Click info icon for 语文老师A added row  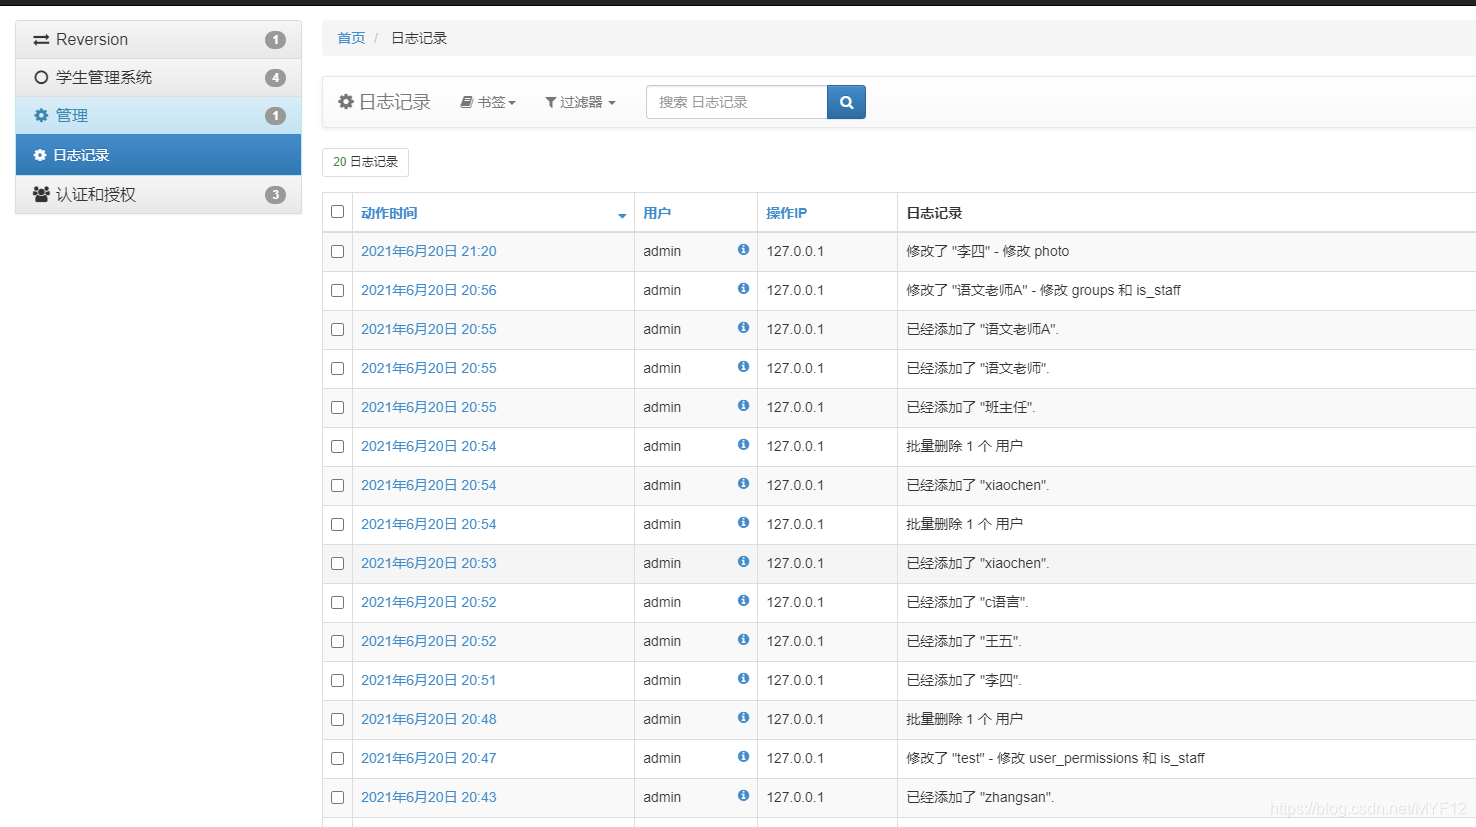click(743, 328)
